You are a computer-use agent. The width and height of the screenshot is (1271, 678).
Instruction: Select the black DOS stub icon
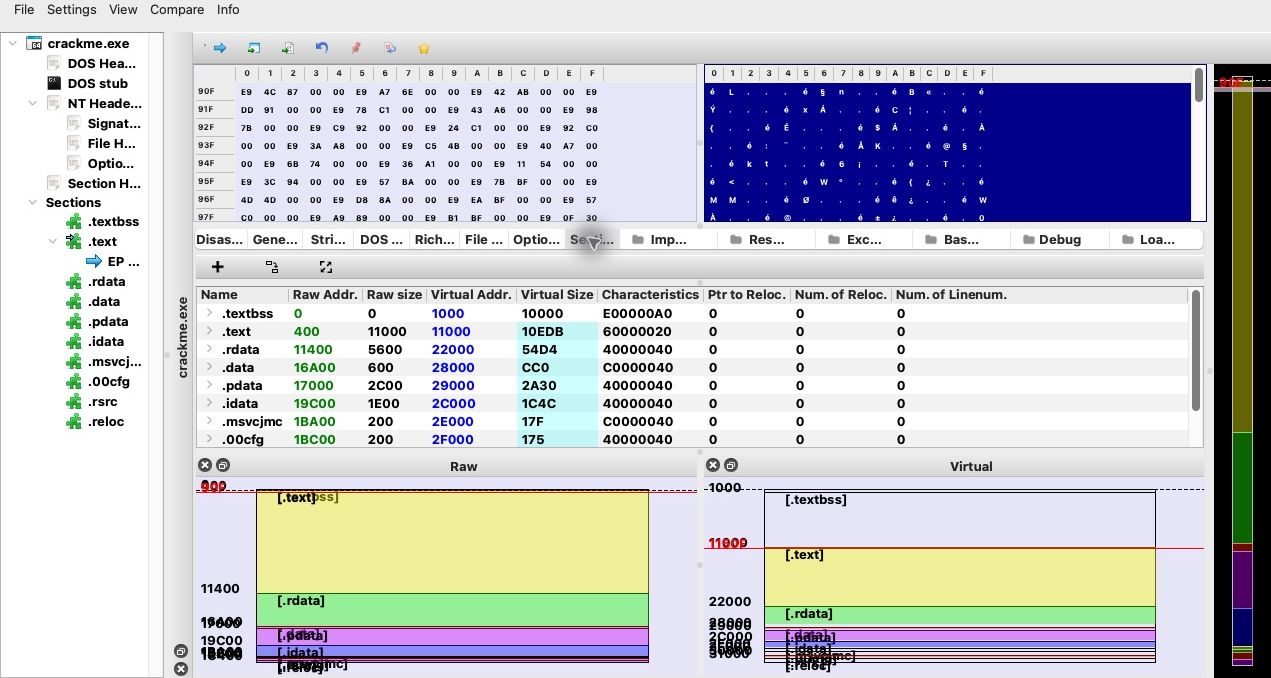[x=55, y=83]
